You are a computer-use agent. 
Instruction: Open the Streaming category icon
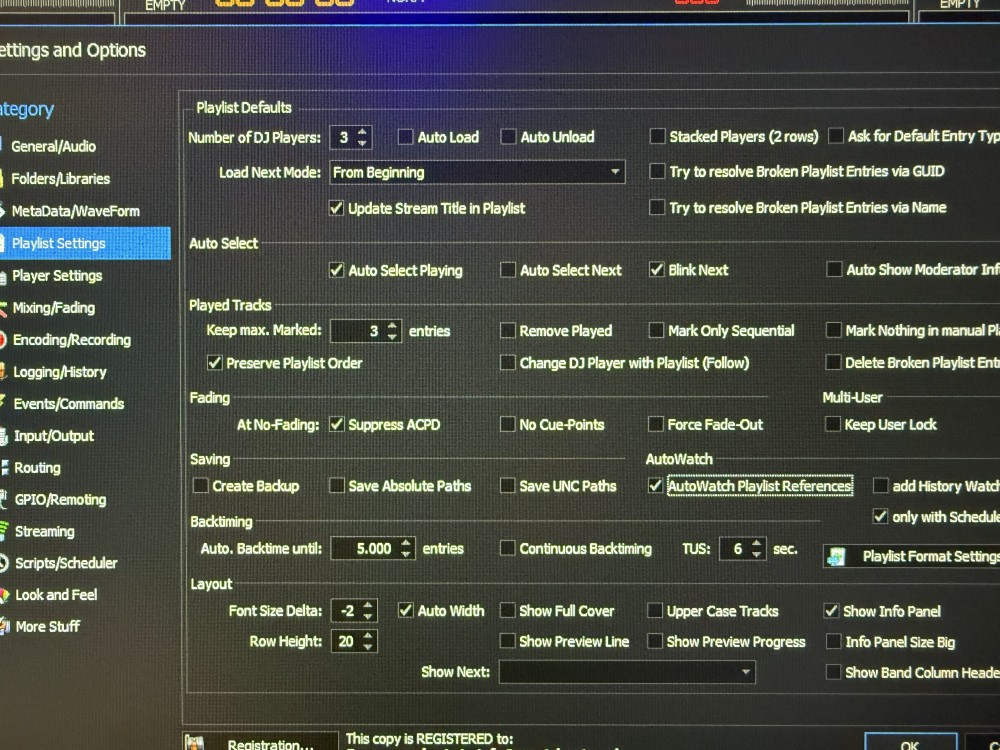(x=4, y=531)
